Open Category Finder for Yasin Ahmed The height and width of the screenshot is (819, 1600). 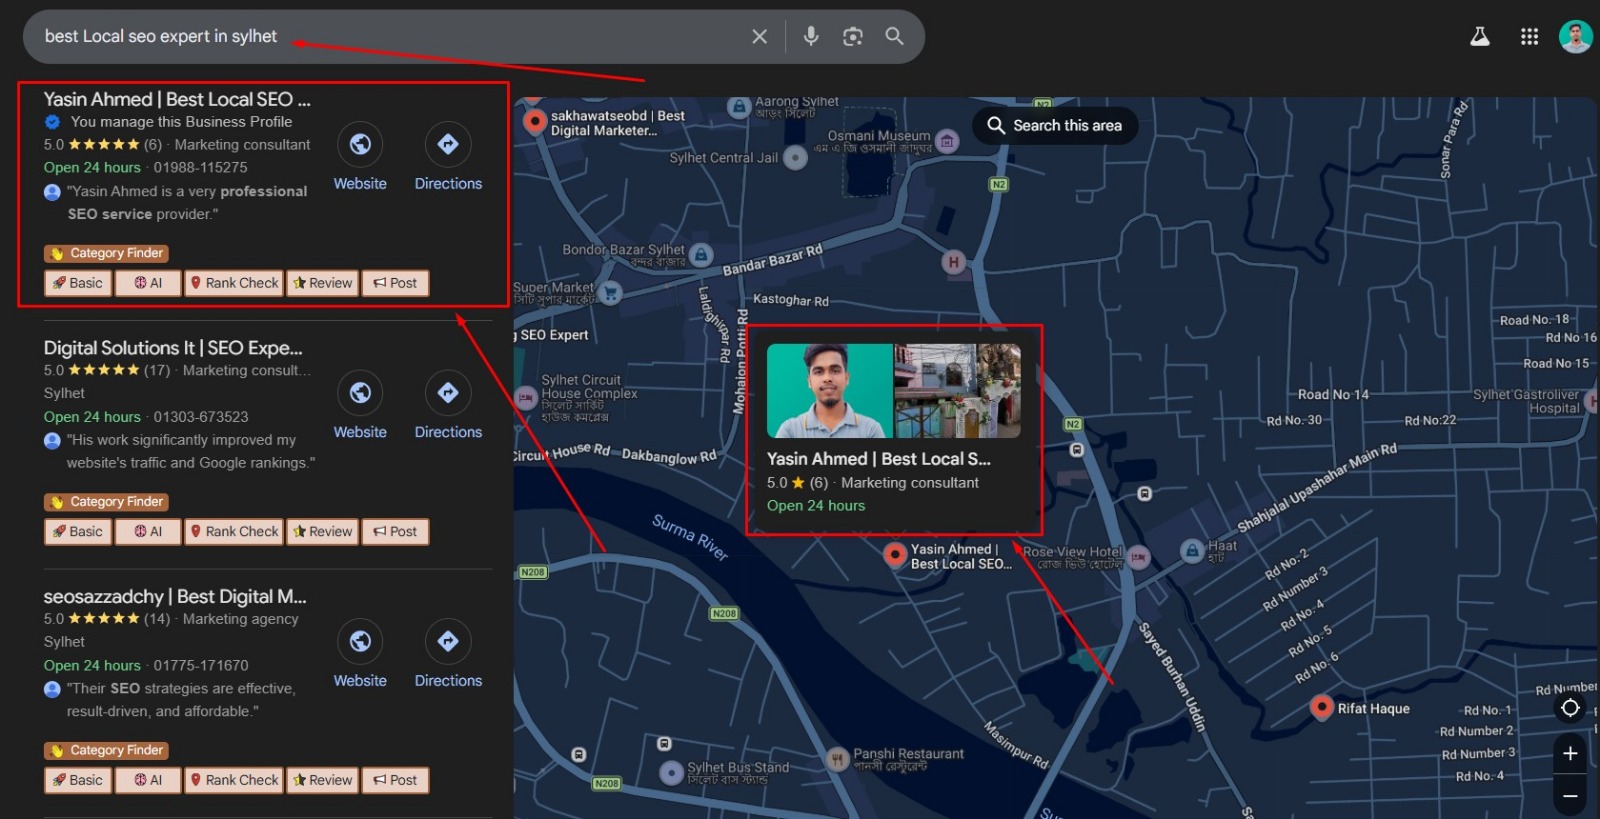click(x=106, y=254)
